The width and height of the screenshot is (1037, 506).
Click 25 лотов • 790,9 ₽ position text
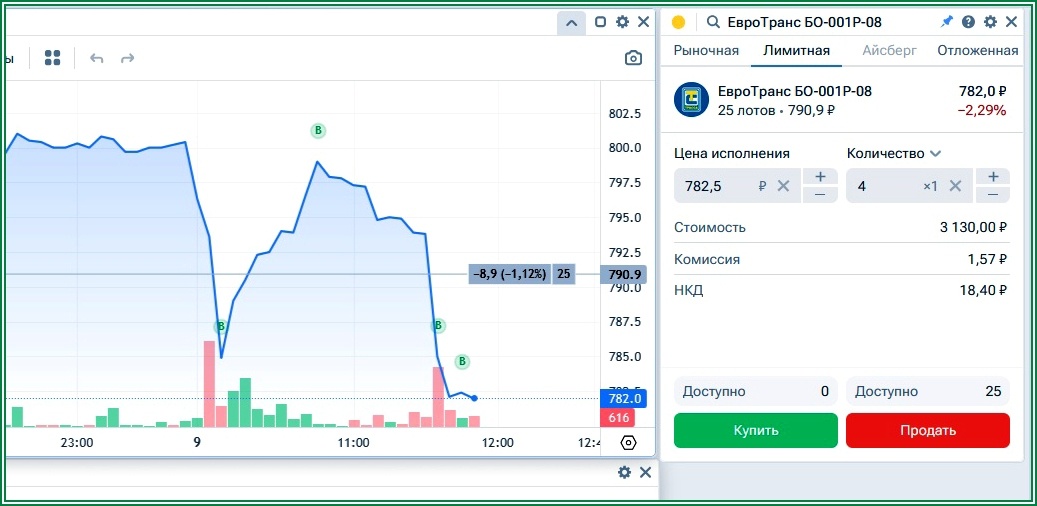coord(776,110)
